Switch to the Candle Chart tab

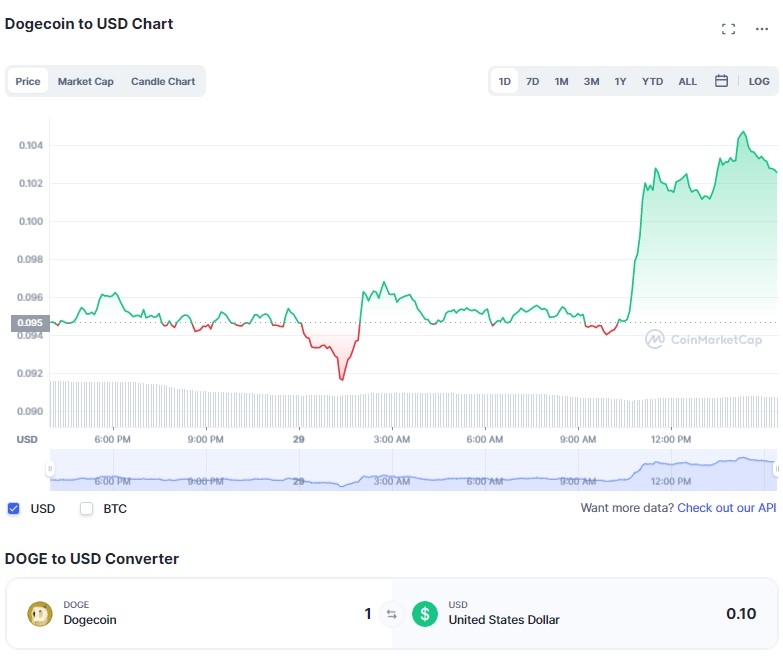[x=163, y=81]
